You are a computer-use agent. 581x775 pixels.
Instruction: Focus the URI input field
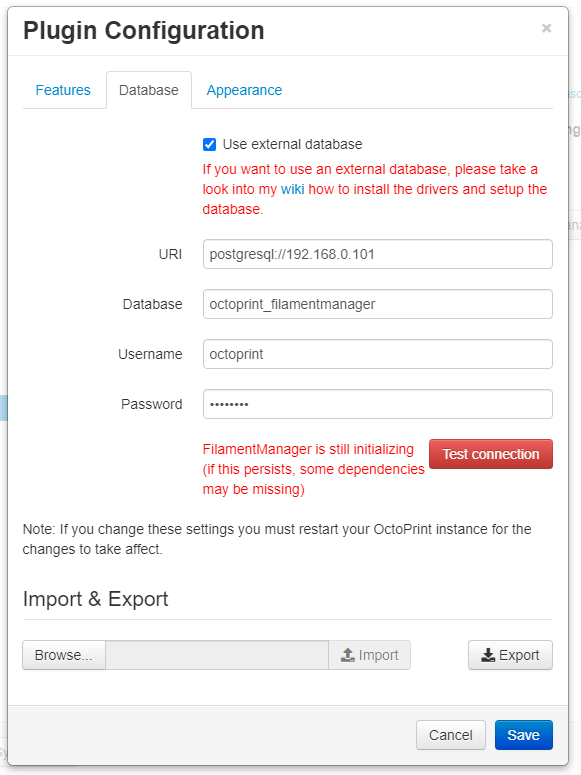click(378, 254)
